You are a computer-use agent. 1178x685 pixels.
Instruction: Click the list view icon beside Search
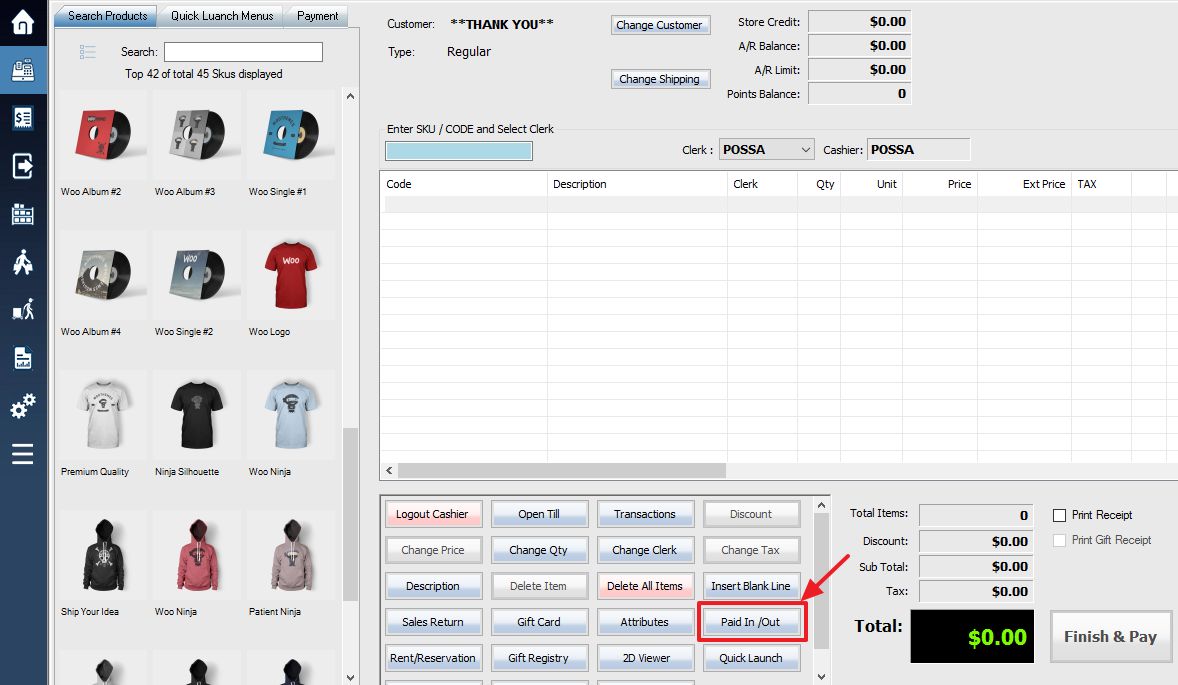click(88, 52)
